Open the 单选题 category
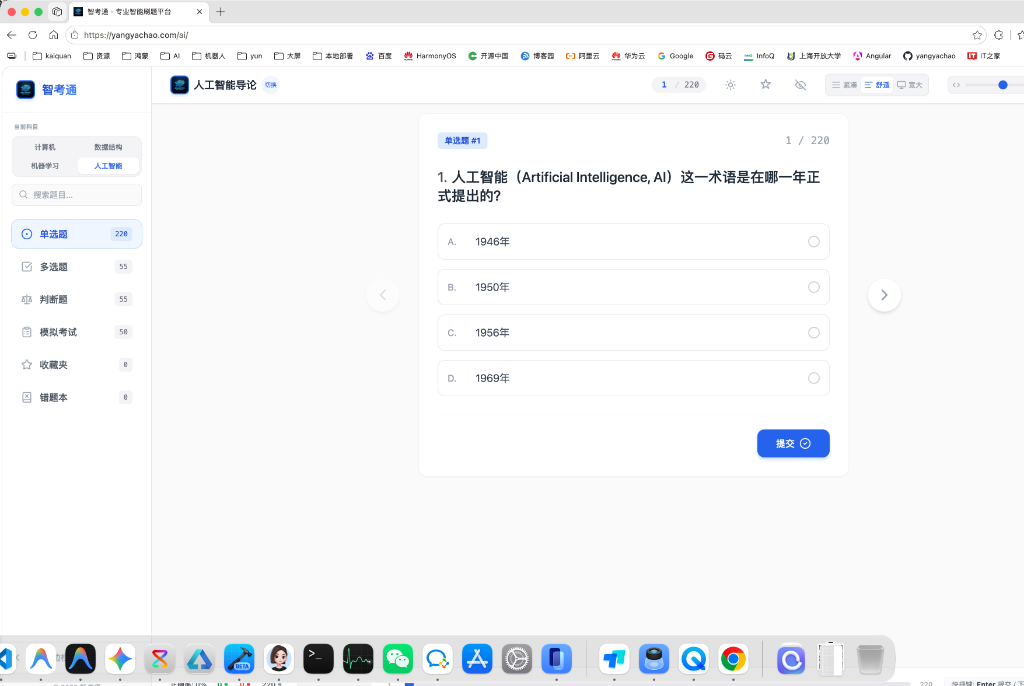 tap(77, 234)
